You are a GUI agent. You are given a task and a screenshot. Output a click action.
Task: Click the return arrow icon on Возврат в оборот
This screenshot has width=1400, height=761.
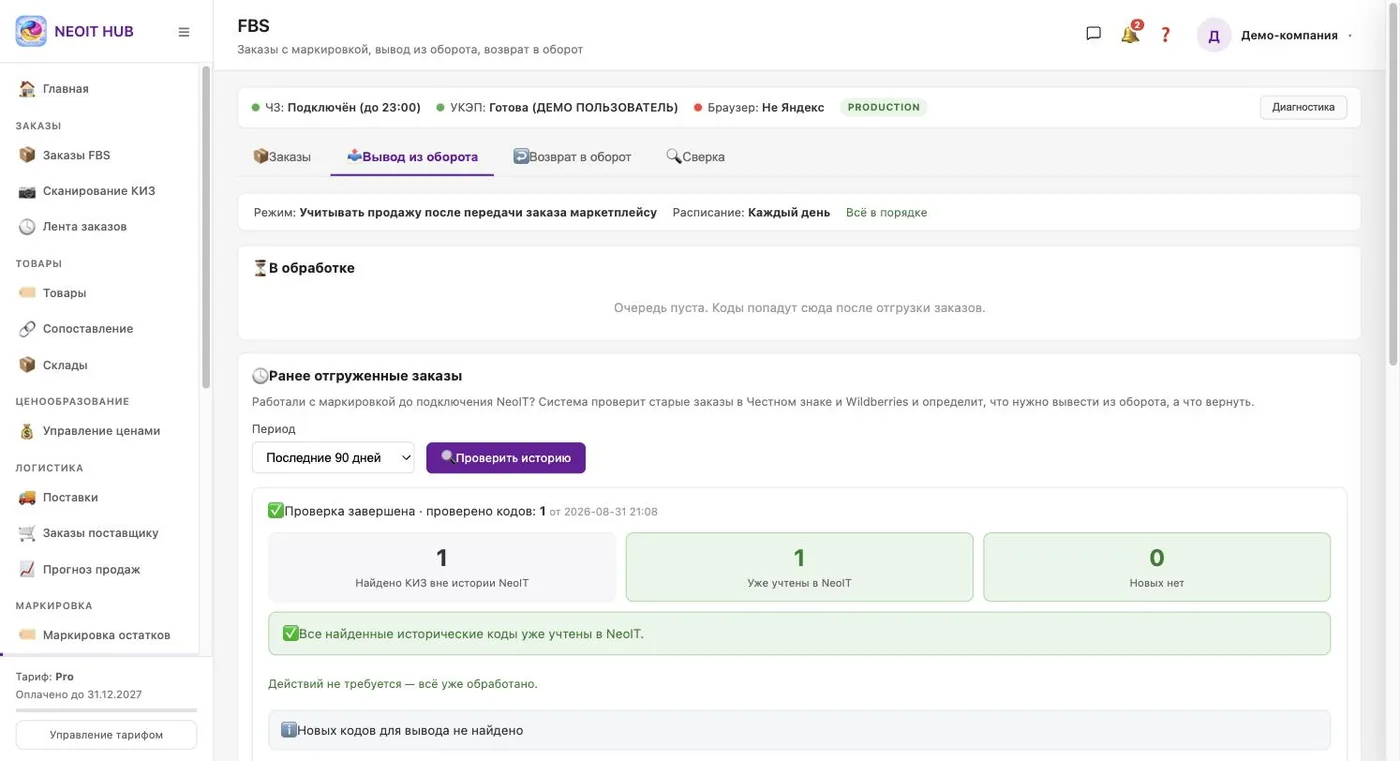tap(521, 156)
